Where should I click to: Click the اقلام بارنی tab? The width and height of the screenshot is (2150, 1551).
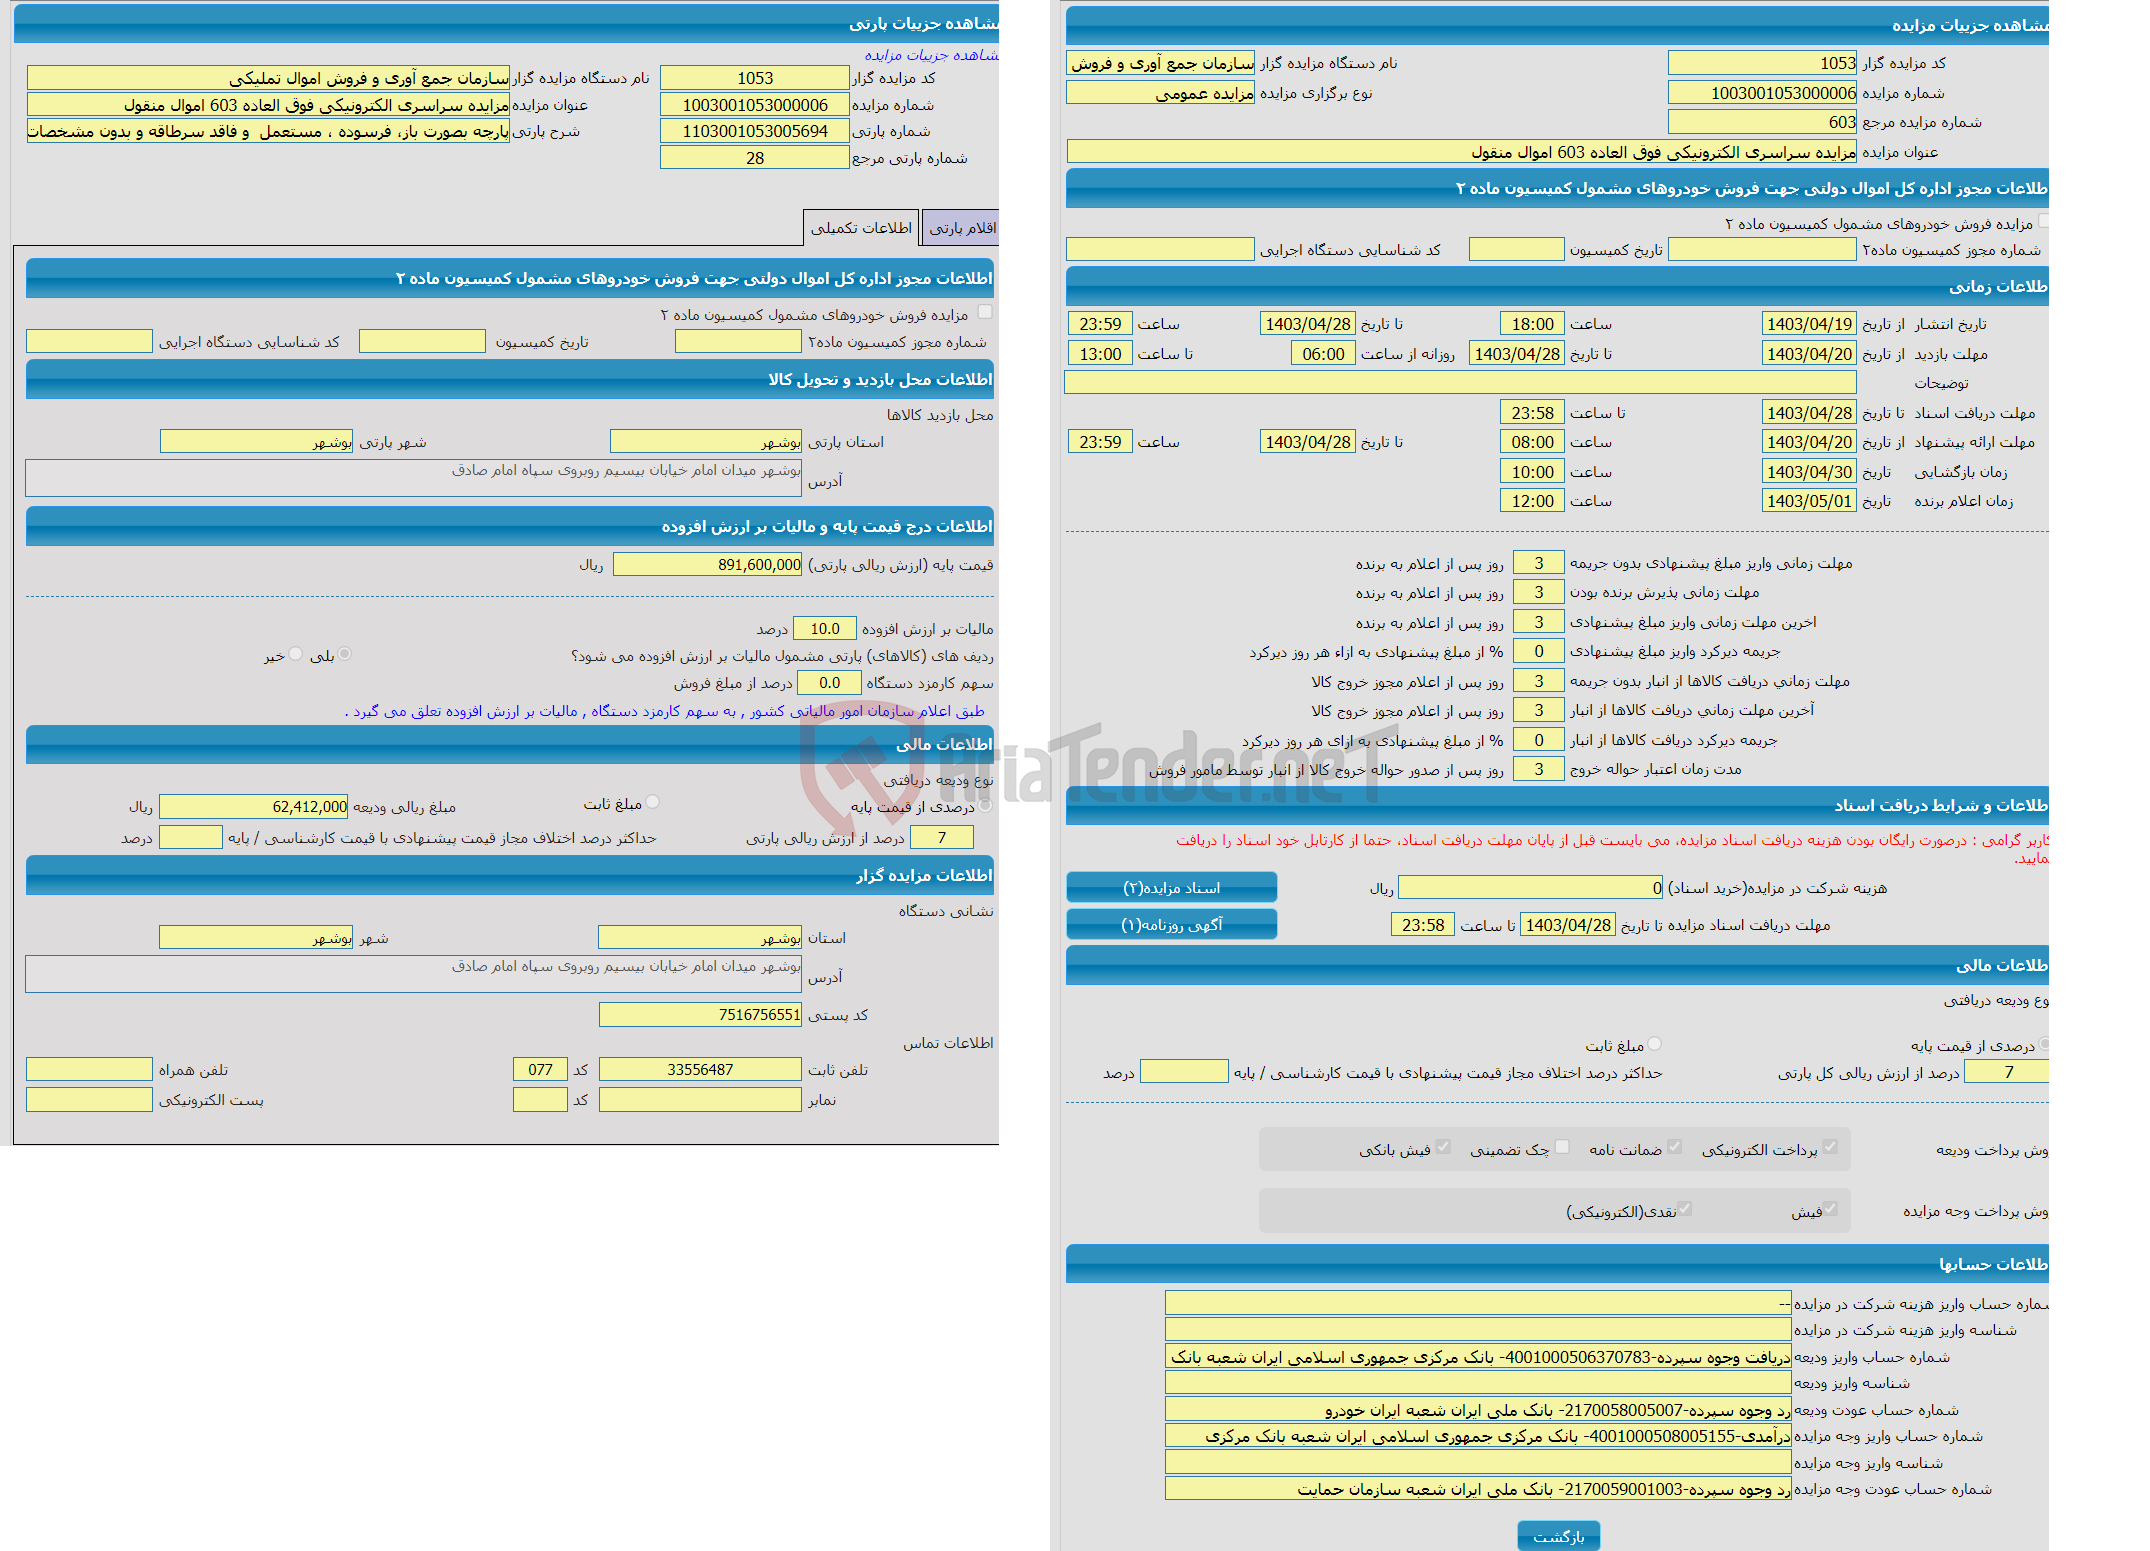[x=985, y=230]
